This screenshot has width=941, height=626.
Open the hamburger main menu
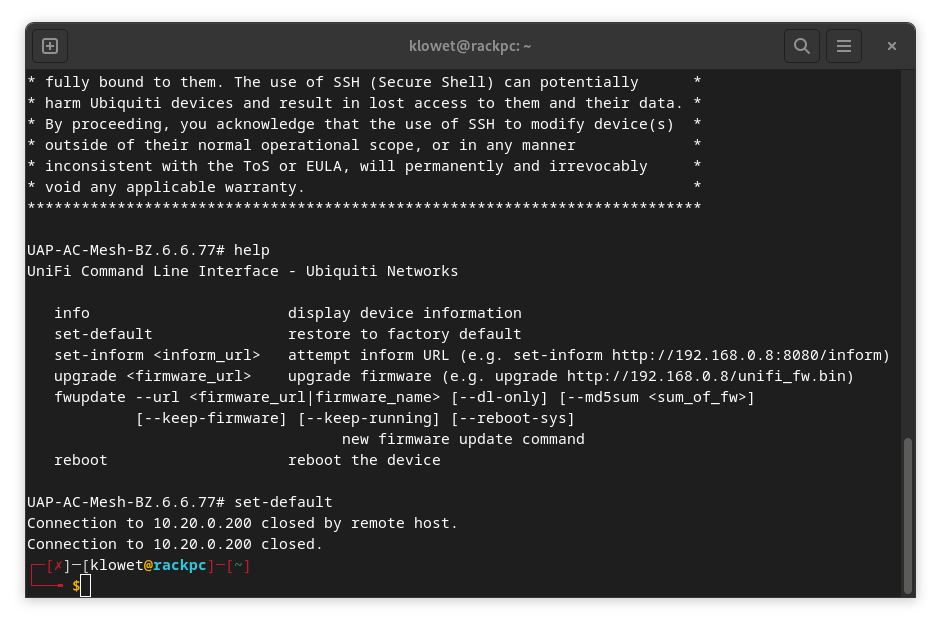tap(844, 46)
